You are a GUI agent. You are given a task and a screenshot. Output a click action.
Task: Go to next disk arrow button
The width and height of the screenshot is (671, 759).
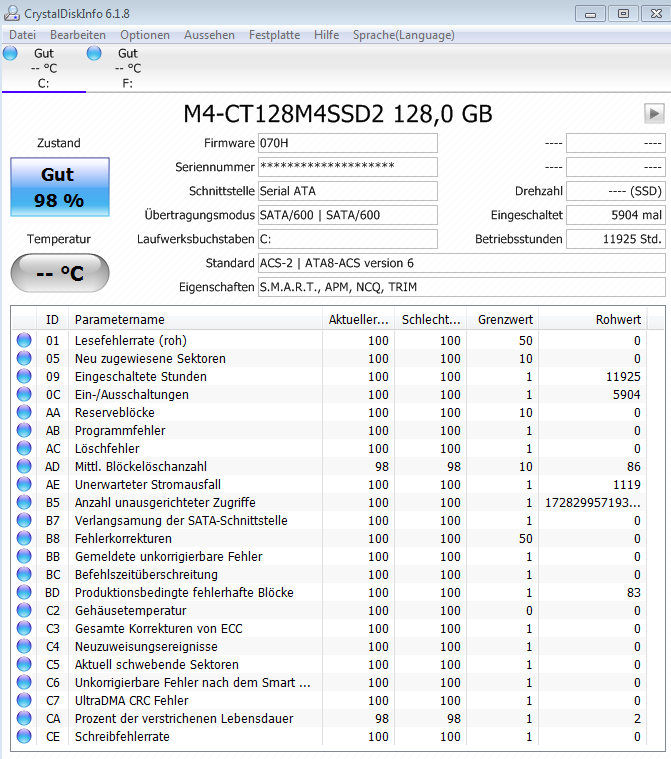pyautogui.click(x=654, y=114)
